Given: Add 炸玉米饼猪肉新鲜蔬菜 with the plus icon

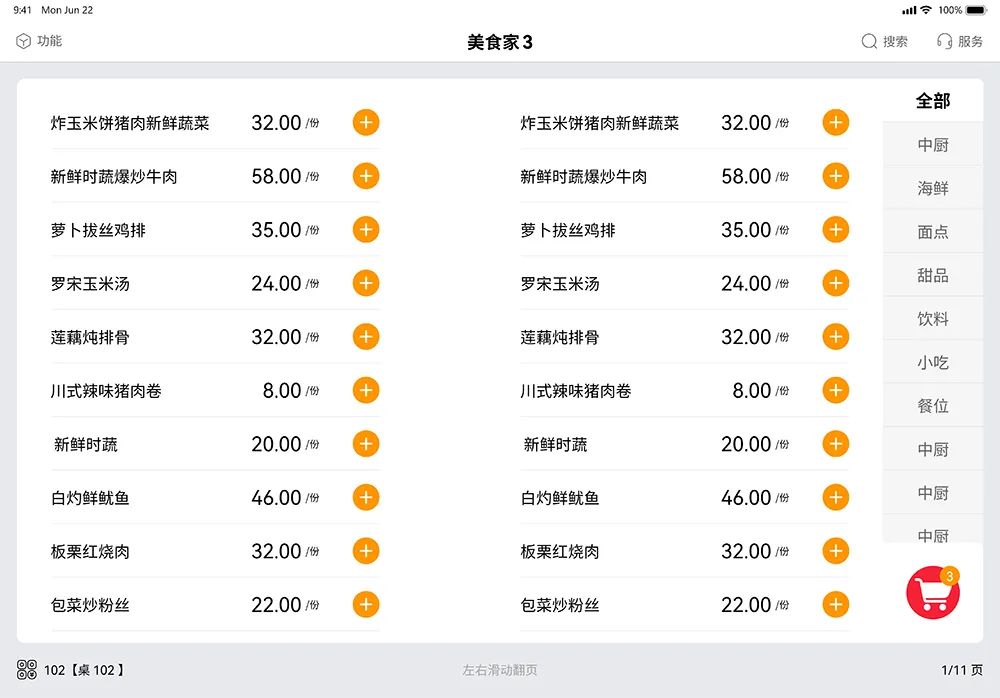Looking at the screenshot, I should coord(366,122).
